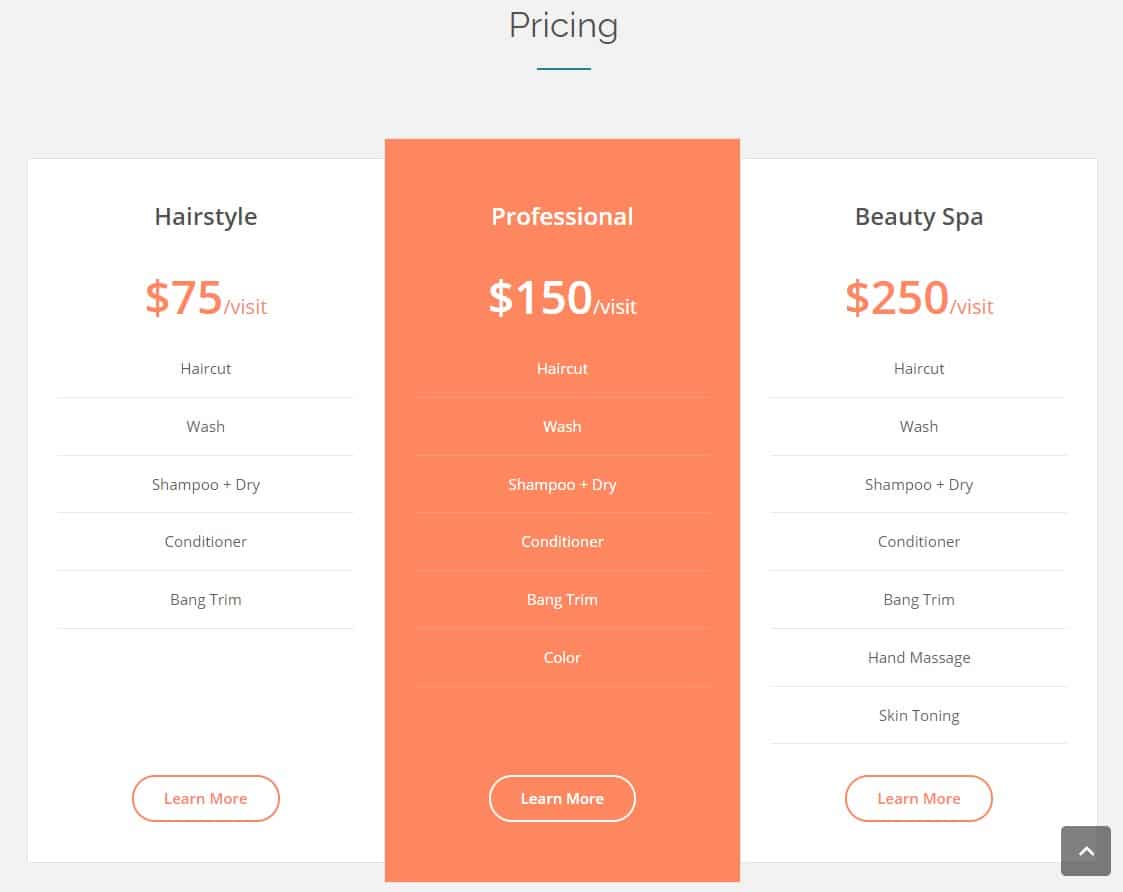The width and height of the screenshot is (1123, 892).
Task: Select the Professional plan title
Action: pos(562,216)
